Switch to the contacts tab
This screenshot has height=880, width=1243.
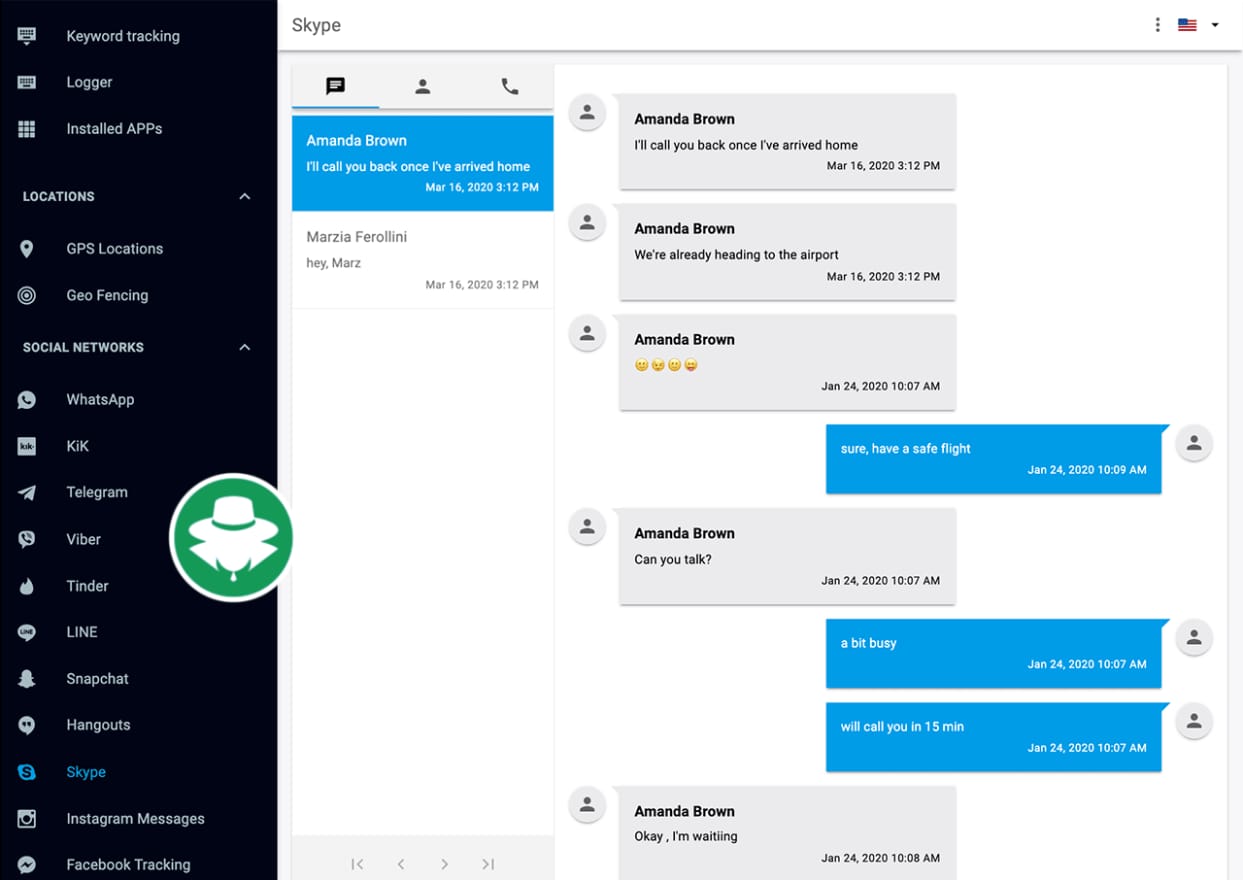tap(422, 87)
